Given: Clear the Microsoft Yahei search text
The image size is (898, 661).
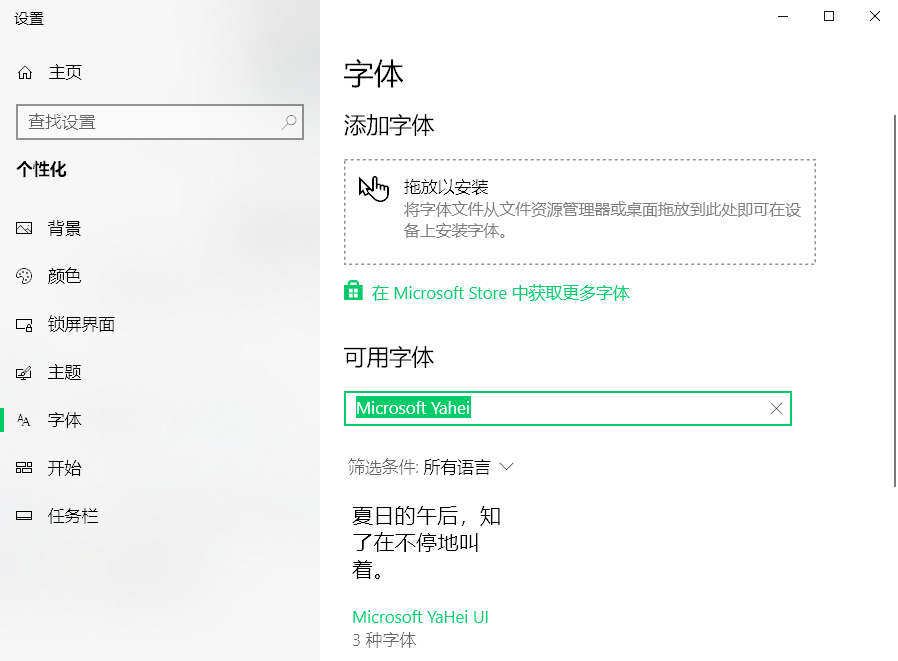Looking at the screenshot, I should coord(776,408).
